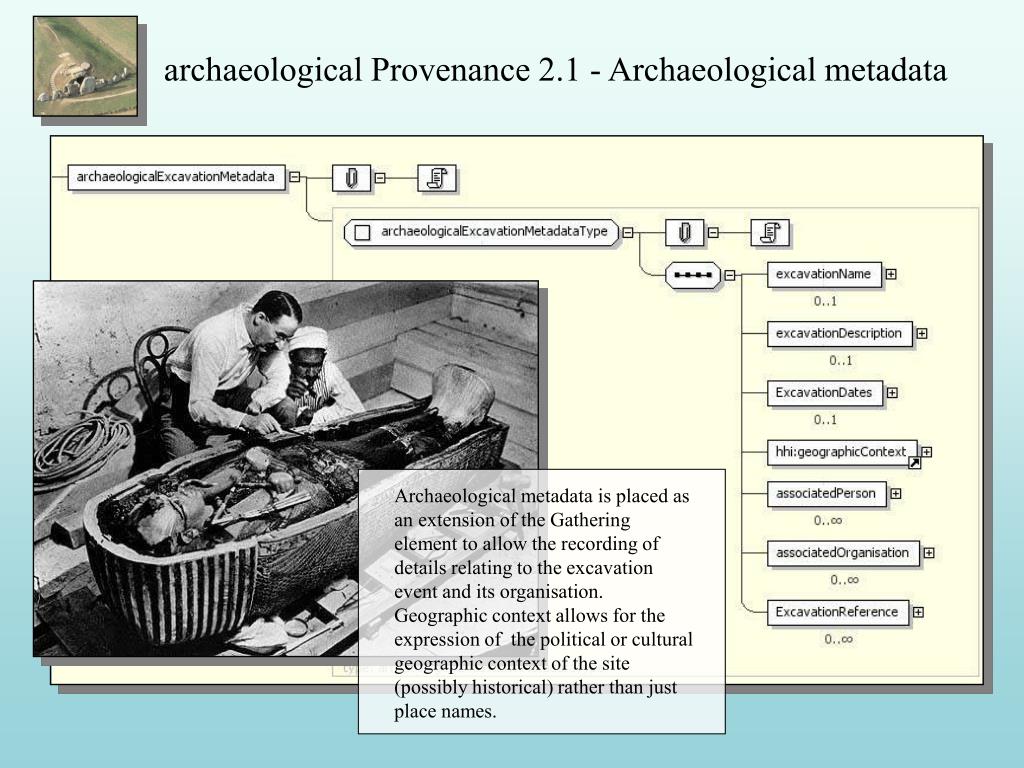Select the associatedOrganisation element box

843,553
